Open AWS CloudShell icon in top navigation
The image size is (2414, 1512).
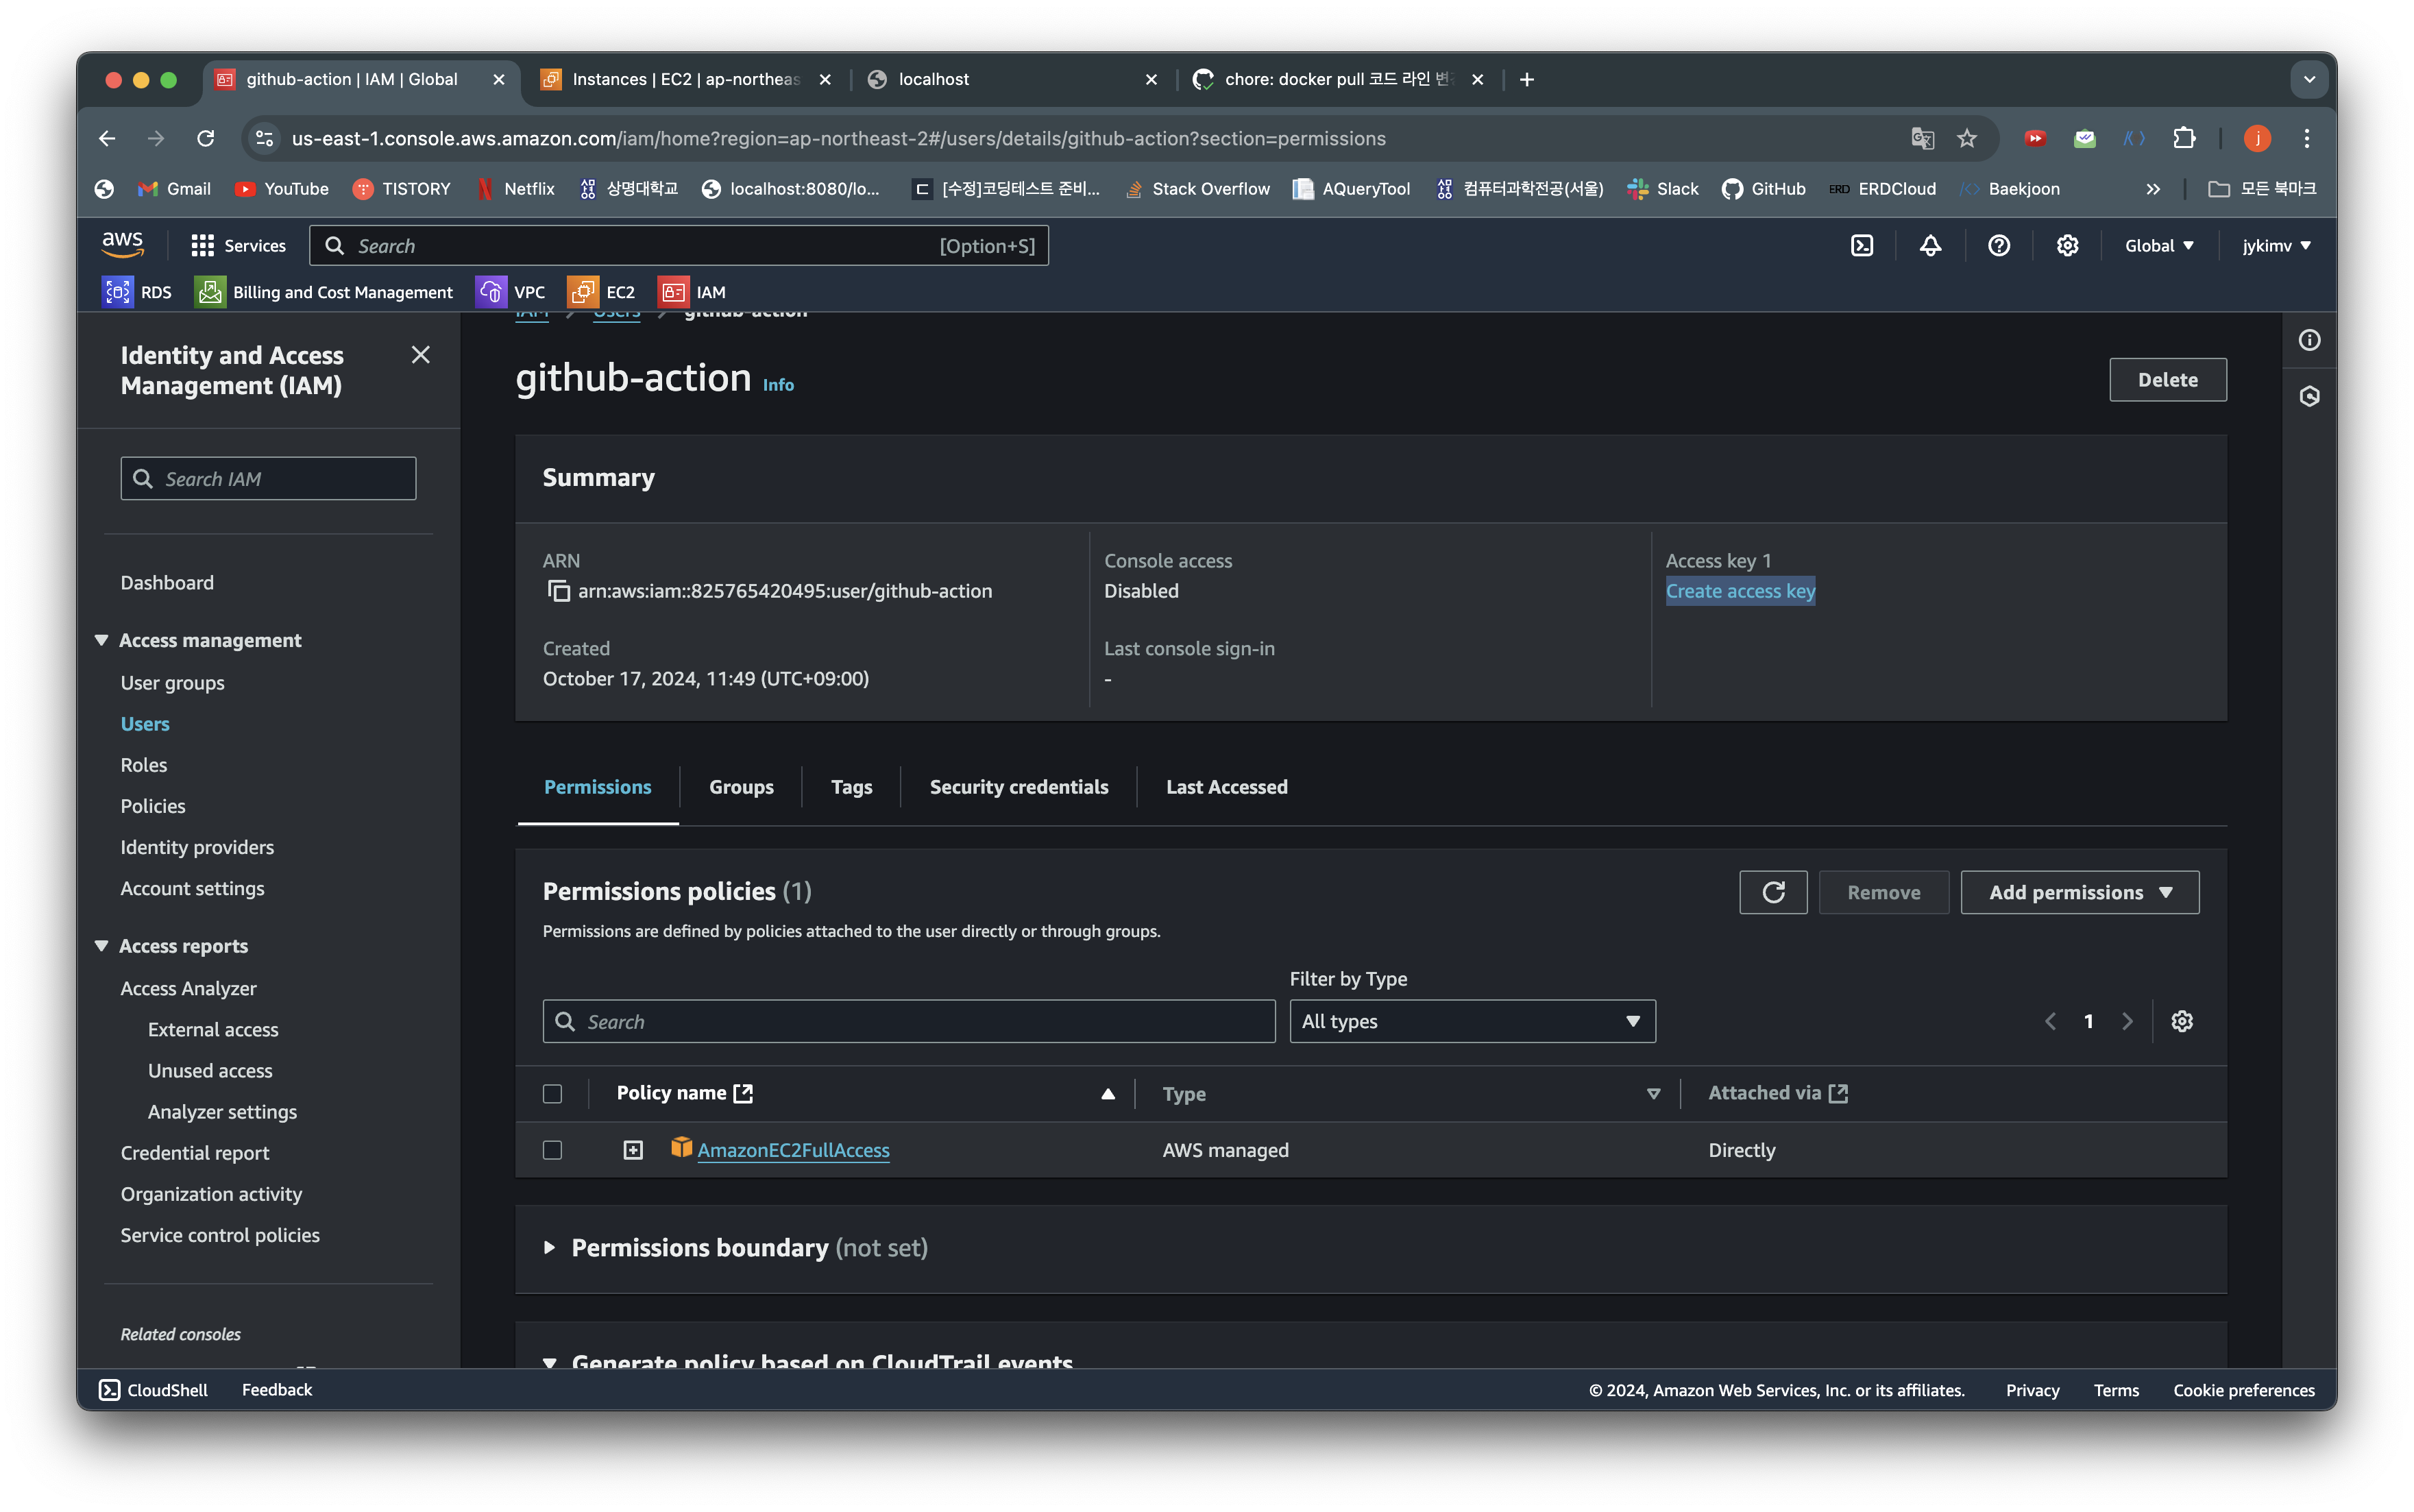click(1861, 246)
